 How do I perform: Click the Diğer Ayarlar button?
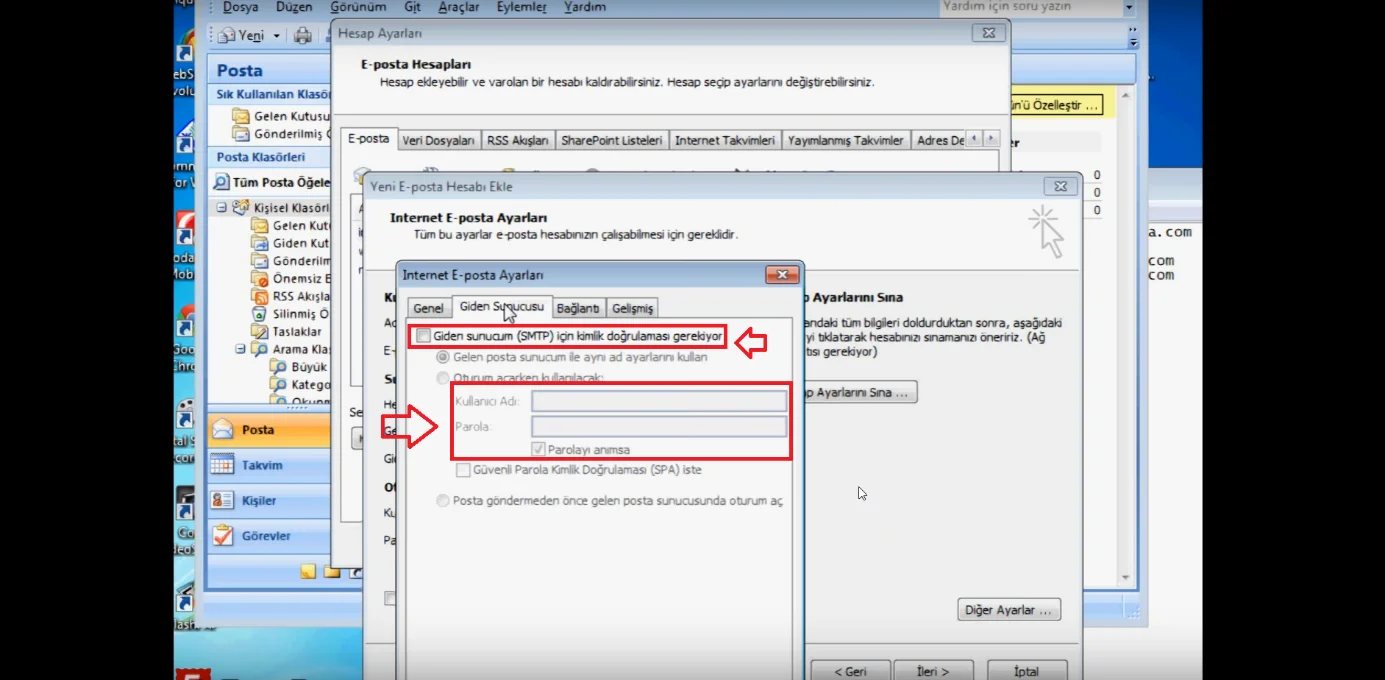pyautogui.click(x=1008, y=610)
